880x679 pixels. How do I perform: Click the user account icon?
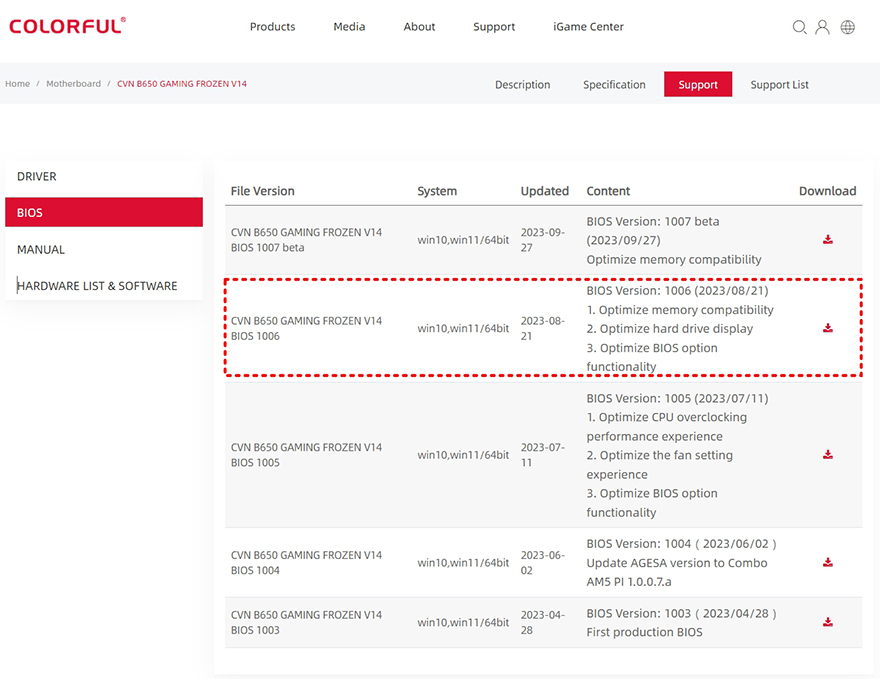pyautogui.click(x=822, y=27)
